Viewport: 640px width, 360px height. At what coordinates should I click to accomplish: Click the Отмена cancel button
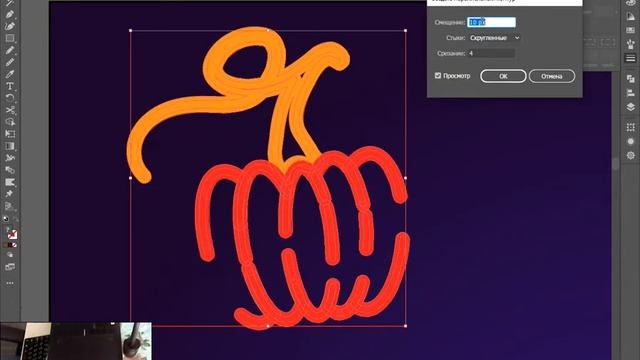tap(552, 76)
